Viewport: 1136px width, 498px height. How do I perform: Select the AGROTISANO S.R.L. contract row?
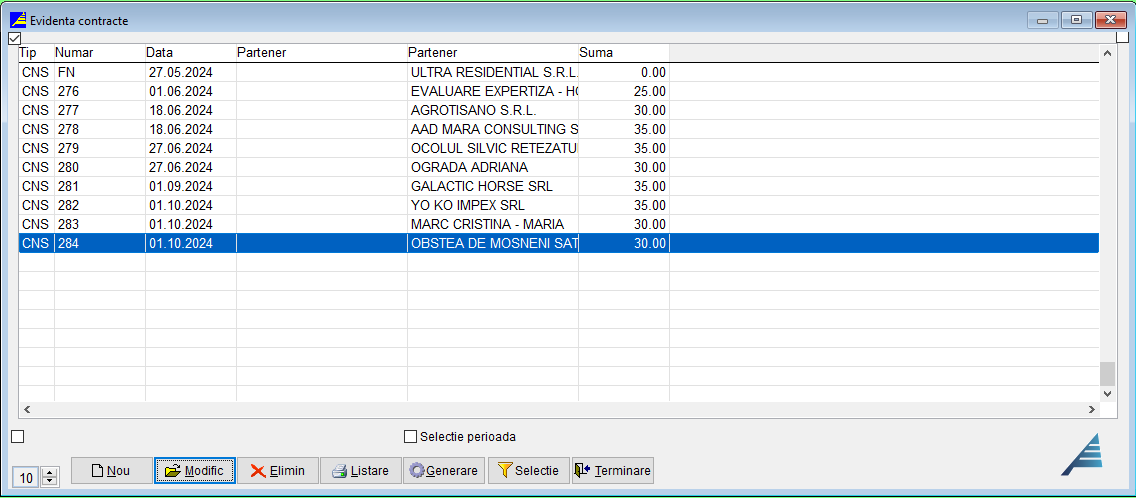coord(473,111)
